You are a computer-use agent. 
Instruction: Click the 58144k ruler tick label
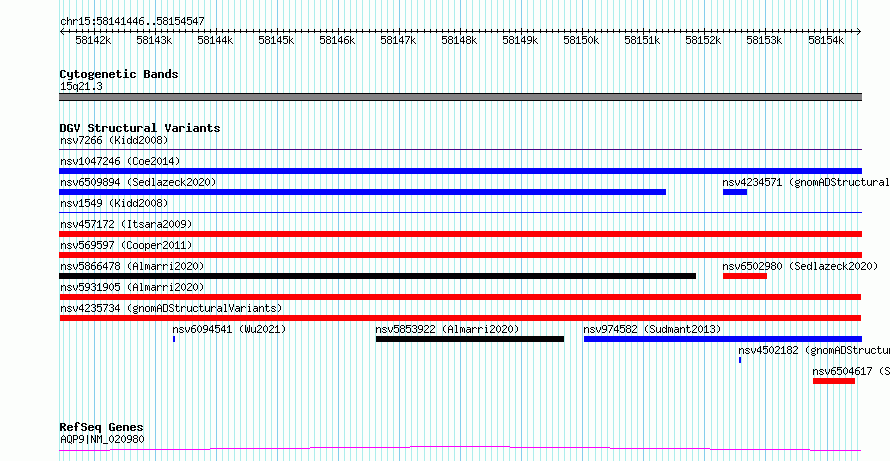click(x=215, y=41)
